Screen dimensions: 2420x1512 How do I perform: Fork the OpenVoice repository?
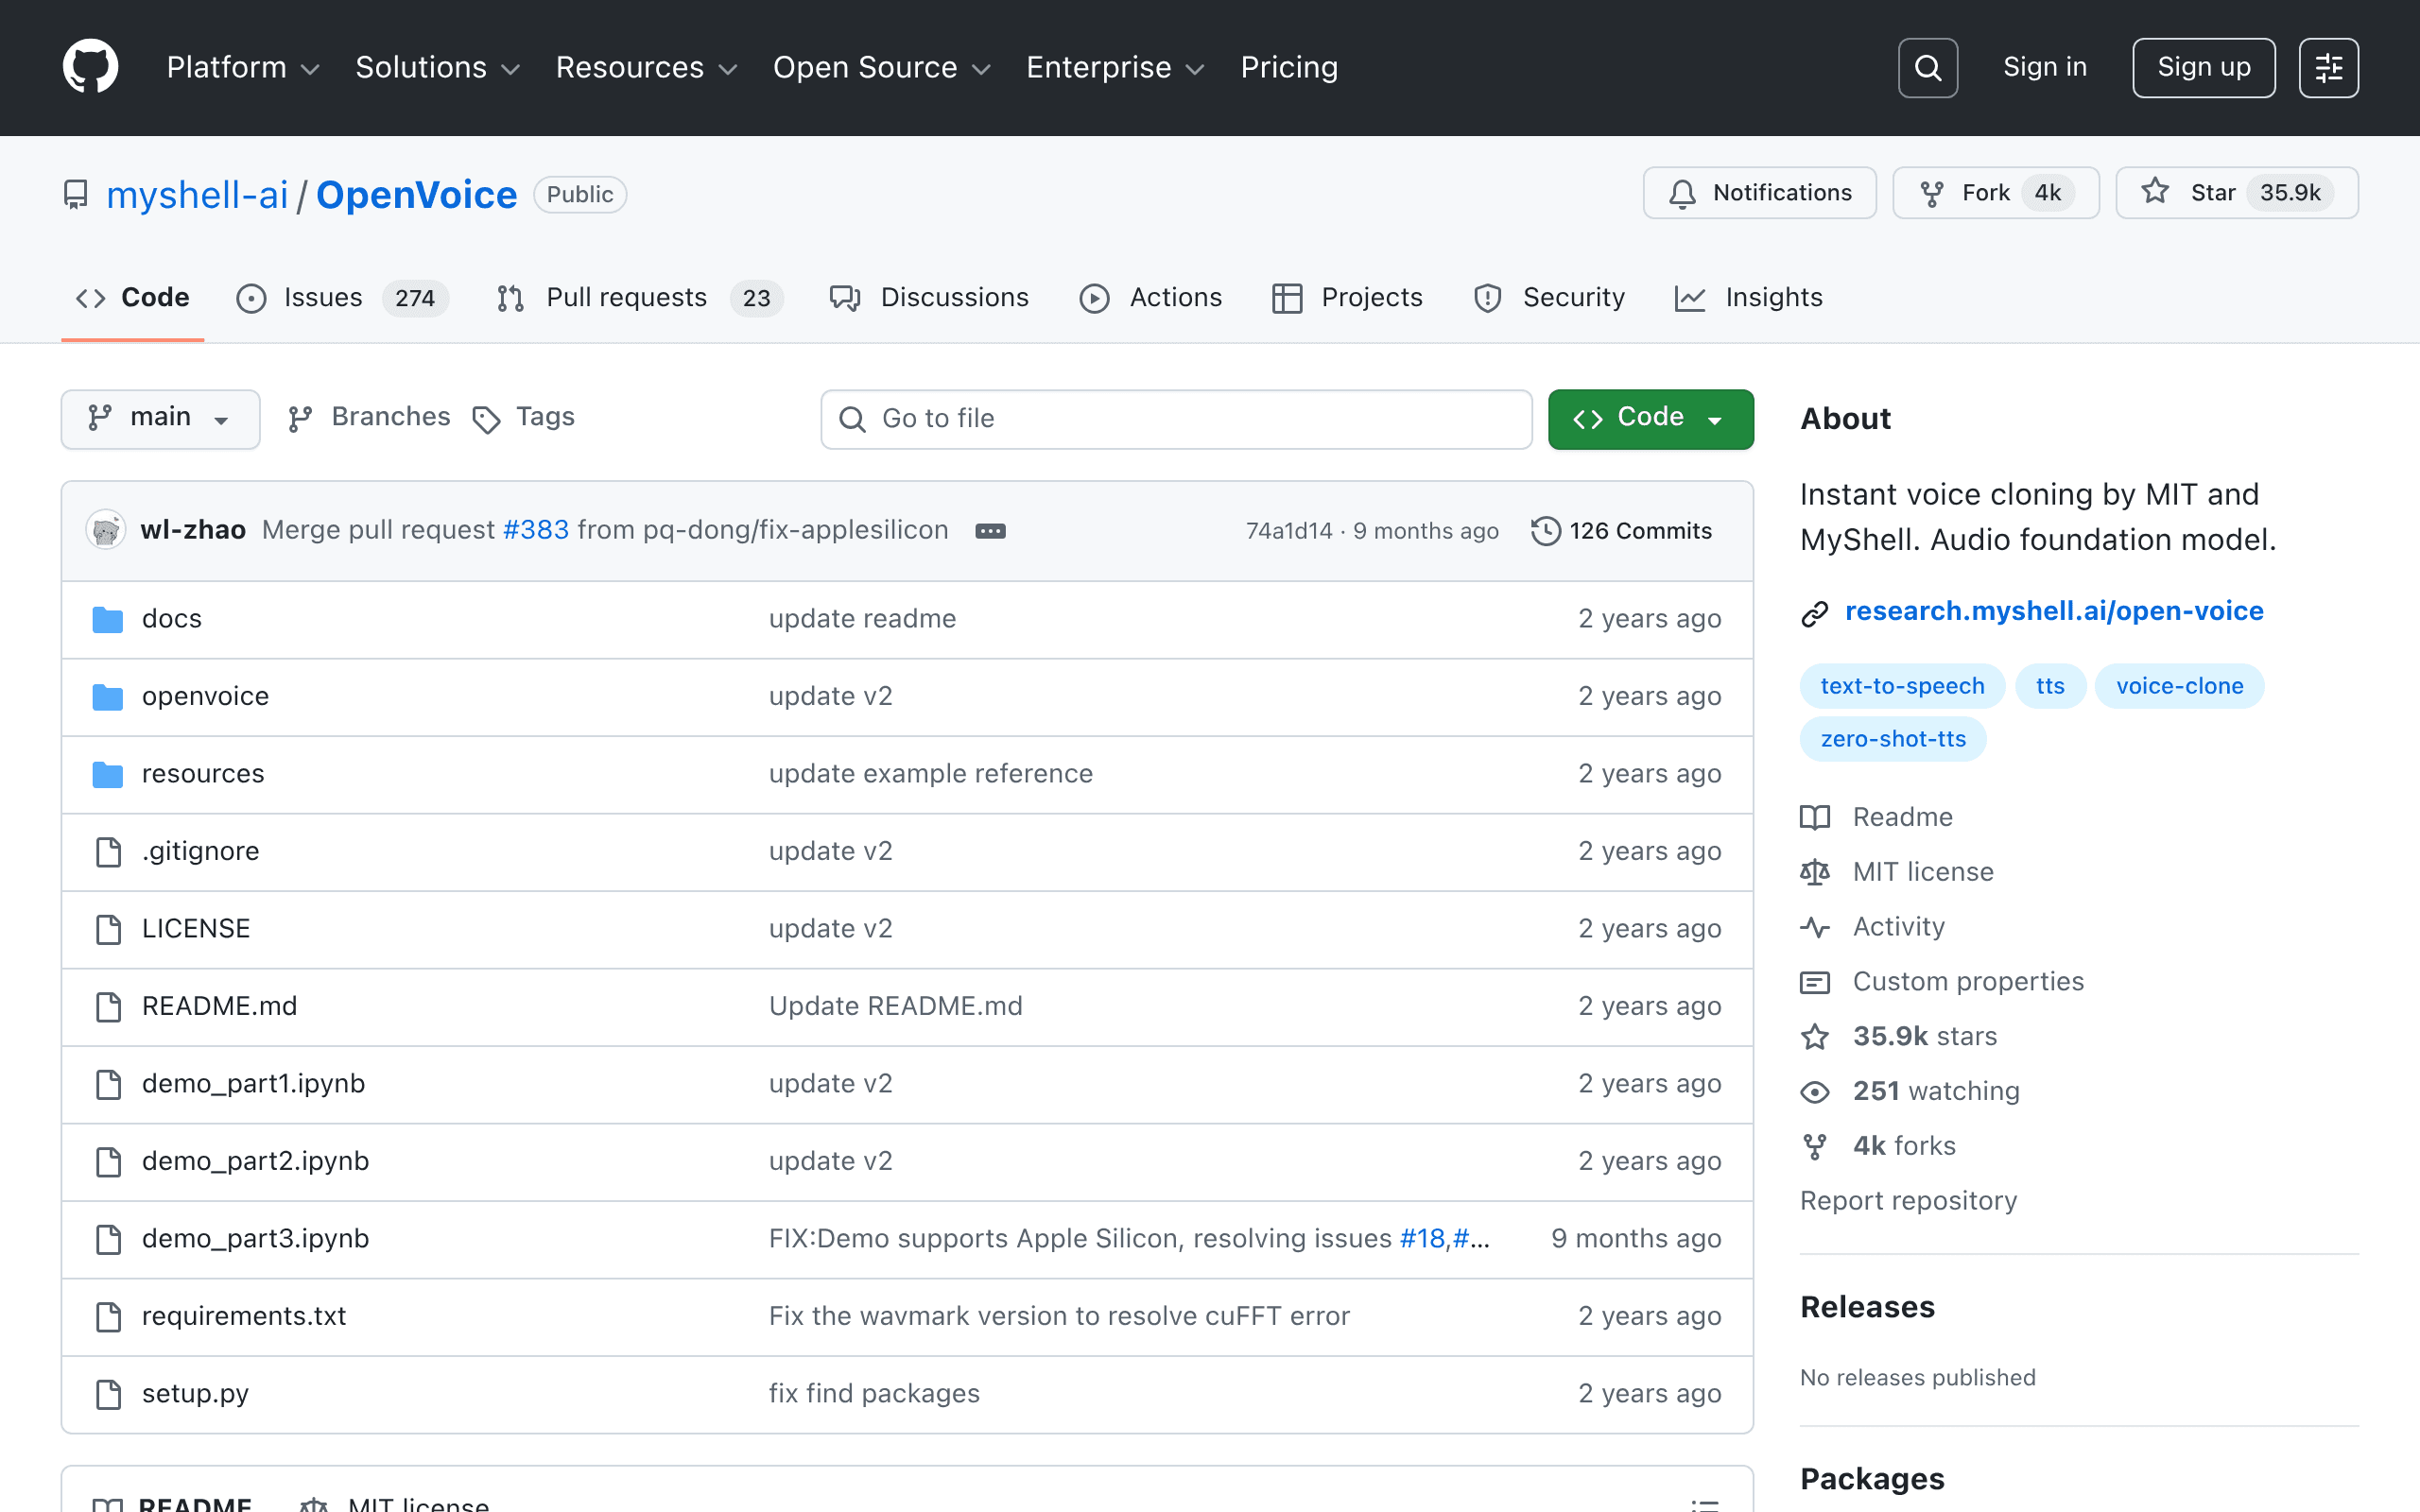coord(1995,192)
